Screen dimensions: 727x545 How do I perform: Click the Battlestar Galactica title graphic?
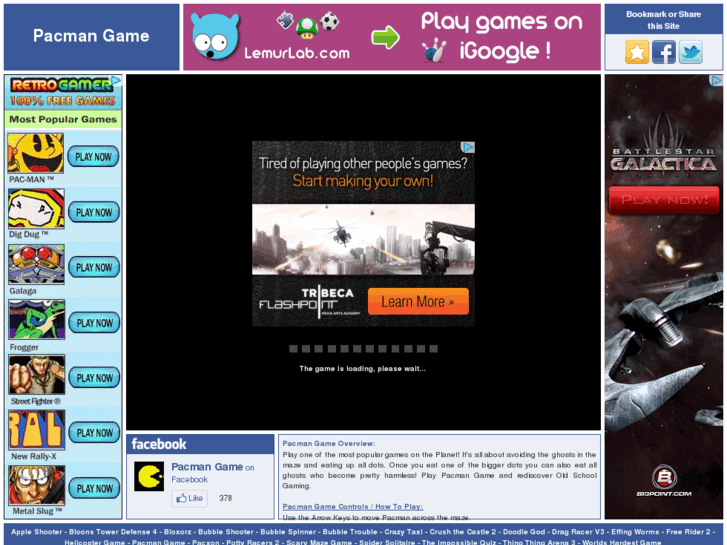coord(663,162)
